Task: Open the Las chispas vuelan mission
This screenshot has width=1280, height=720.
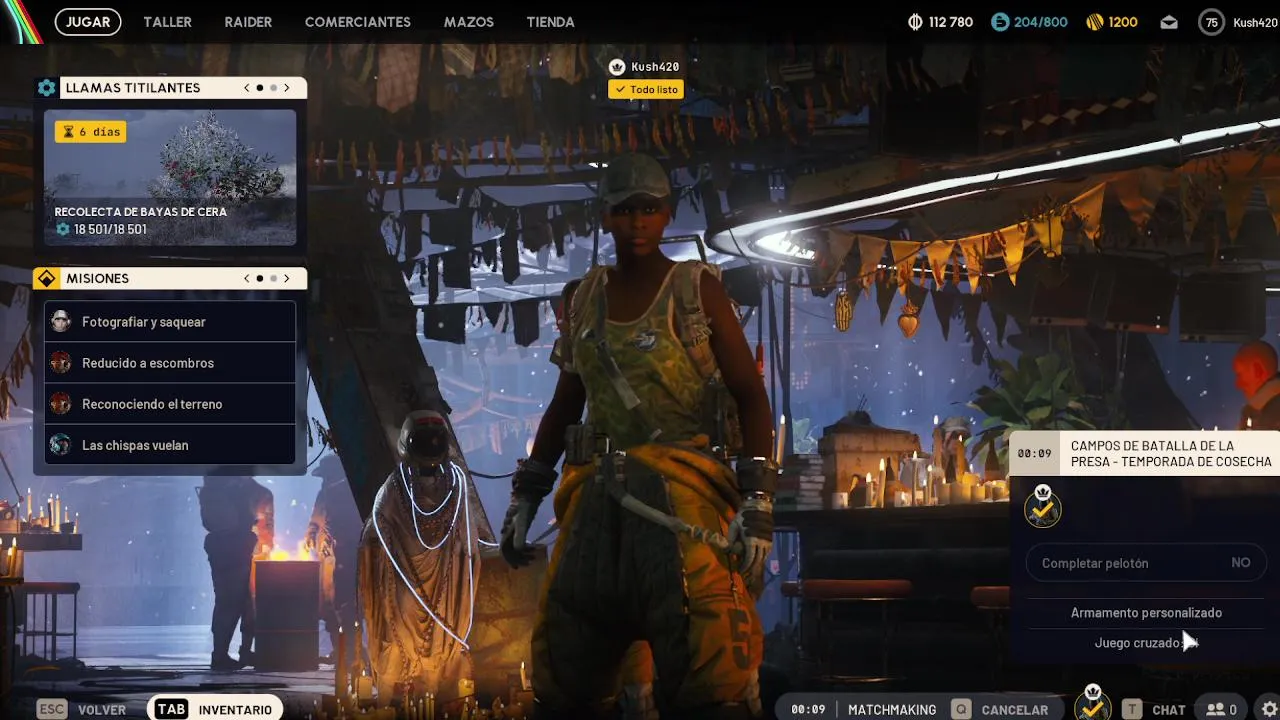Action: pos(170,445)
